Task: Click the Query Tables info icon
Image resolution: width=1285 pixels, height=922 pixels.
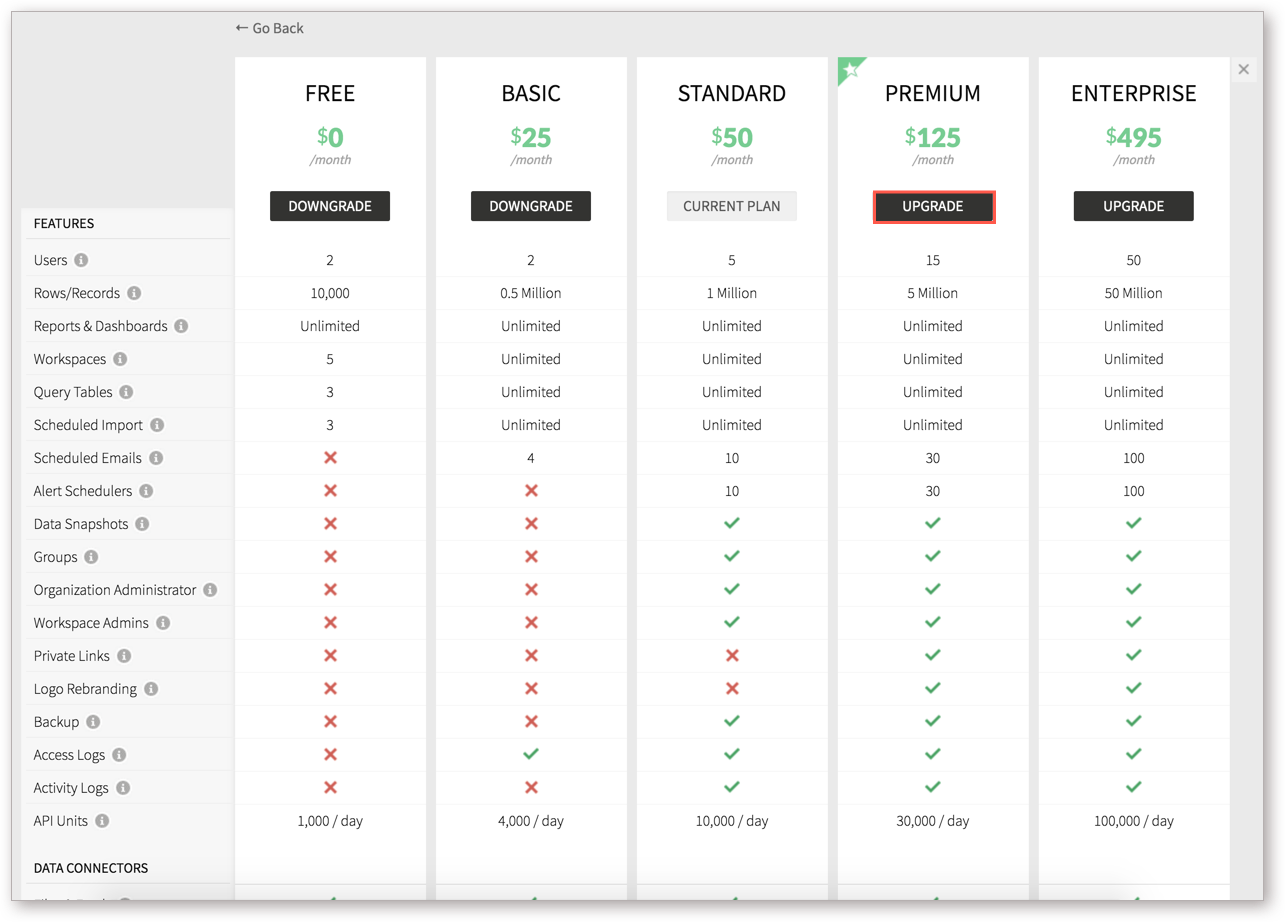Action: pyautogui.click(x=125, y=390)
